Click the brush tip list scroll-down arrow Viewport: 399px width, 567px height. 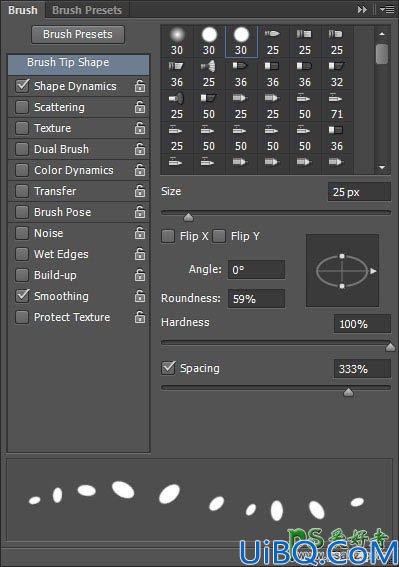click(382, 167)
